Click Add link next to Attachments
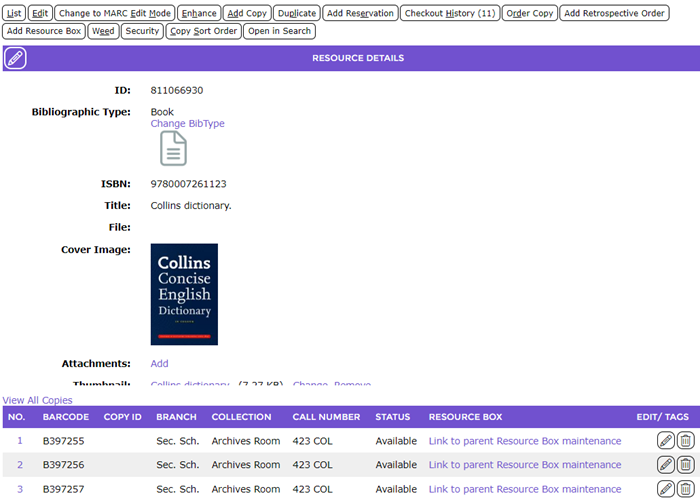Image resolution: width=700 pixels, height=500 pixels. 159,363
